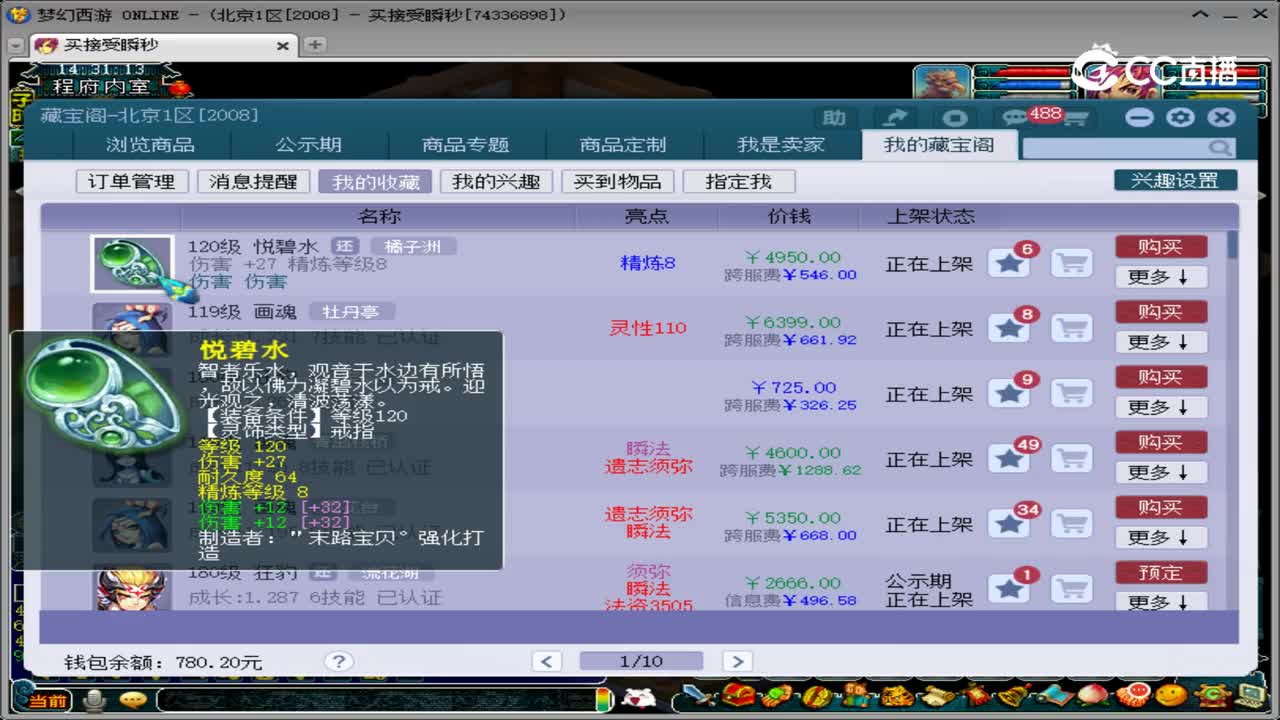Add 悦碧水 ¥4950 item to cart
Screen dimensions: 1280x720
(x=1072, y=264)
